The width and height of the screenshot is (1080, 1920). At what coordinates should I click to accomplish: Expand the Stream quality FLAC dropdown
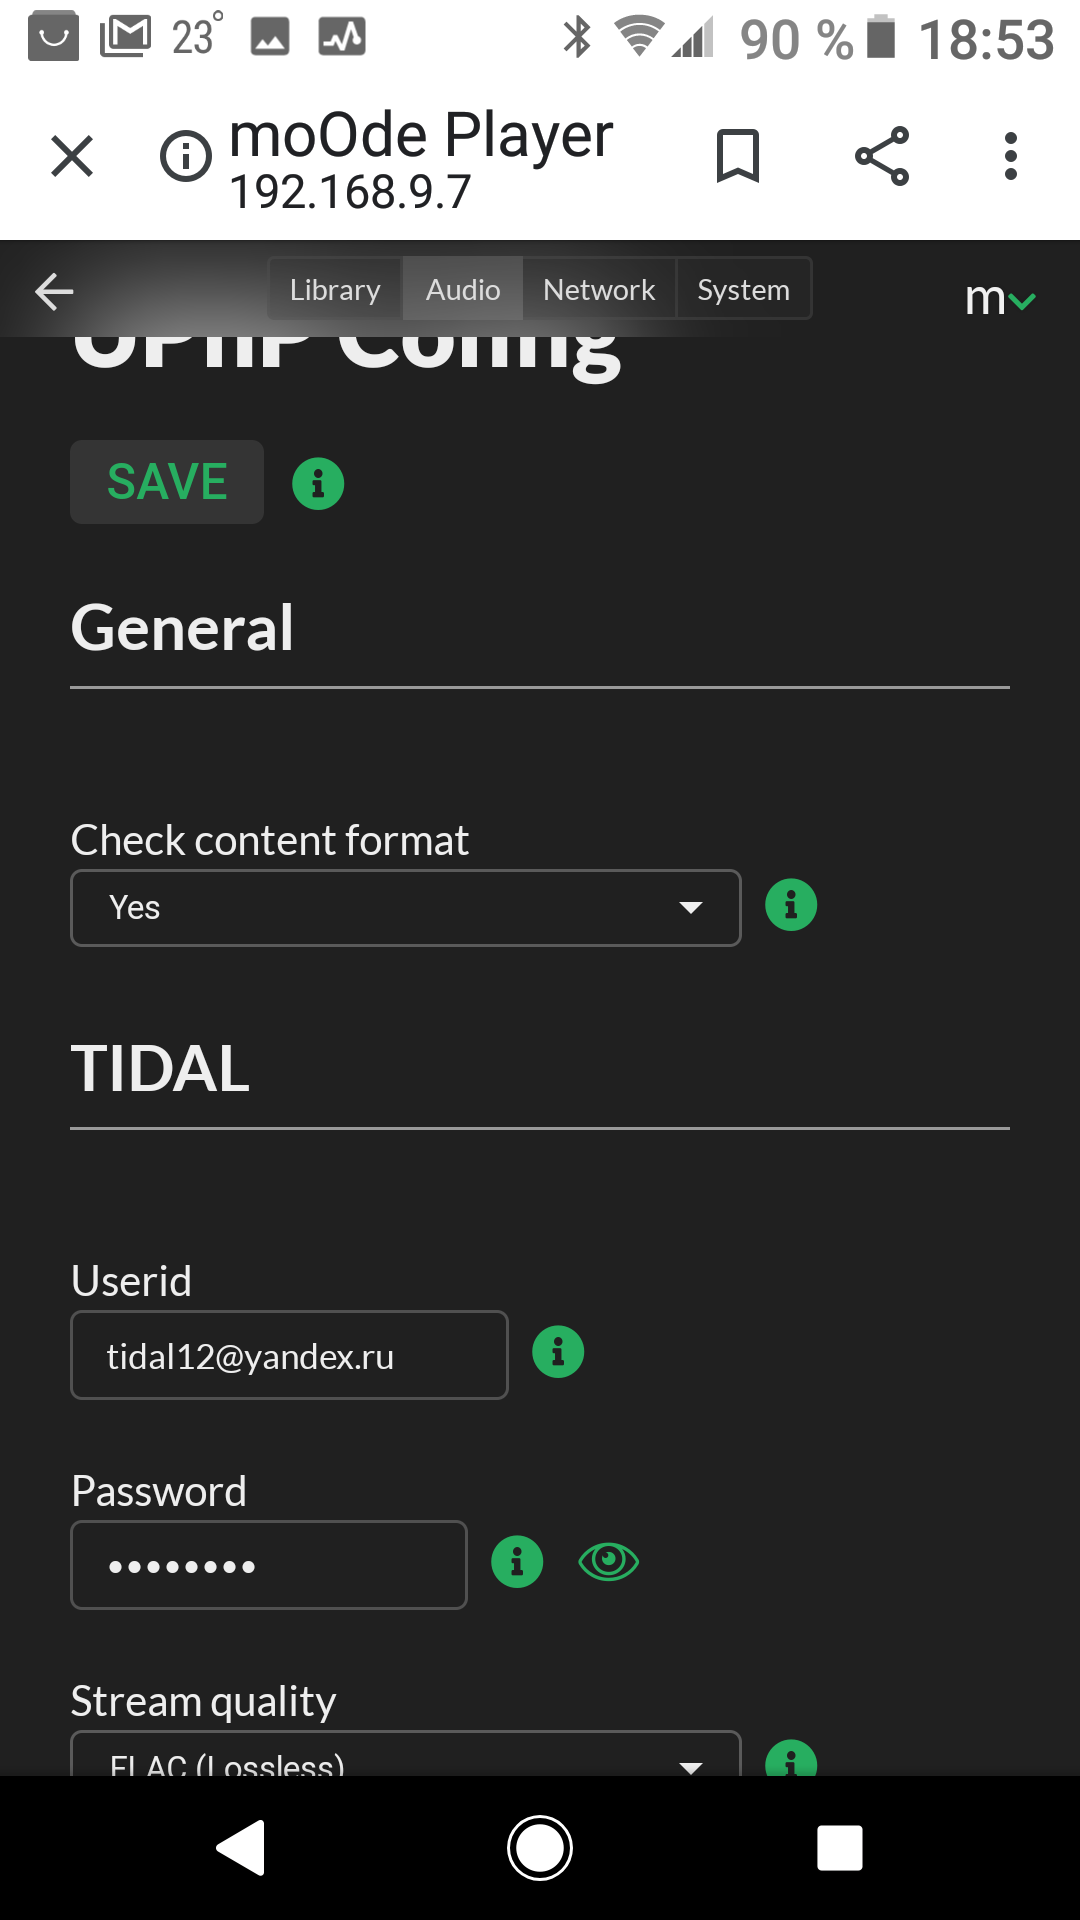[x=406, y=1755]
